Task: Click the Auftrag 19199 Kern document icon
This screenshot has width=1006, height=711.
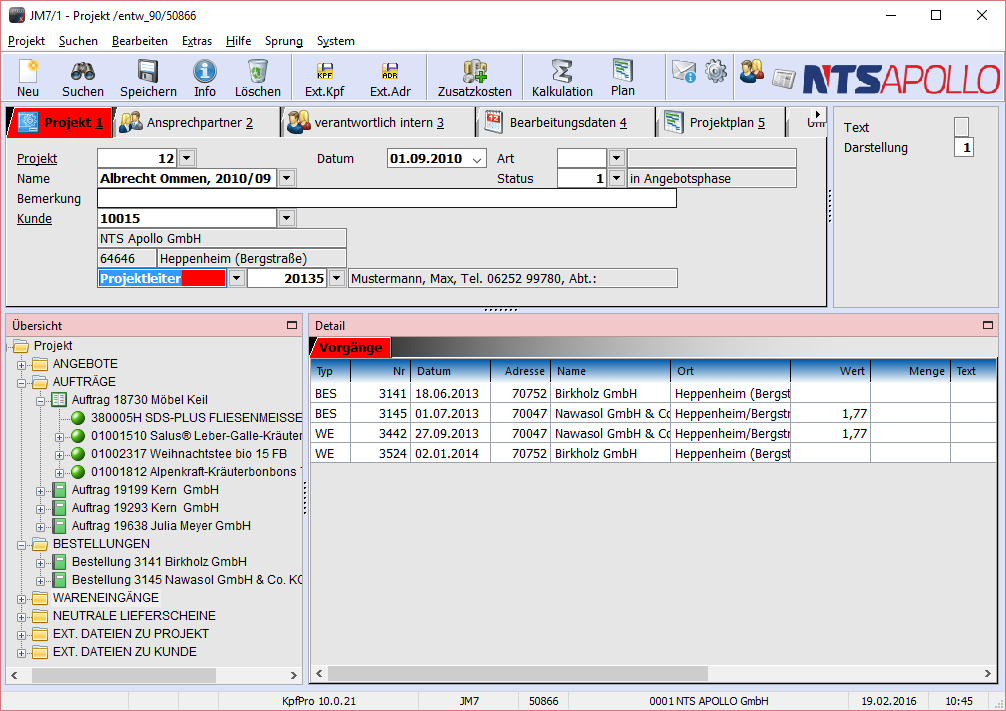Action: coord(59,490)
